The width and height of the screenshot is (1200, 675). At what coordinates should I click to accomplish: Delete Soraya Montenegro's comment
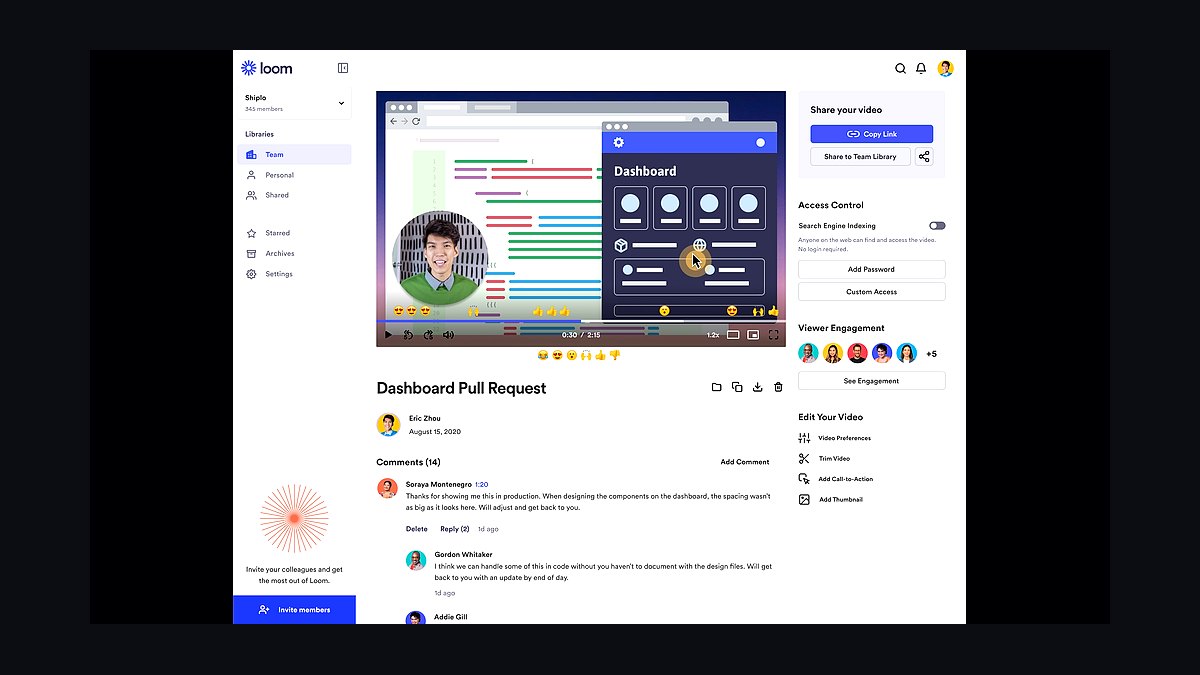point(417,529)
